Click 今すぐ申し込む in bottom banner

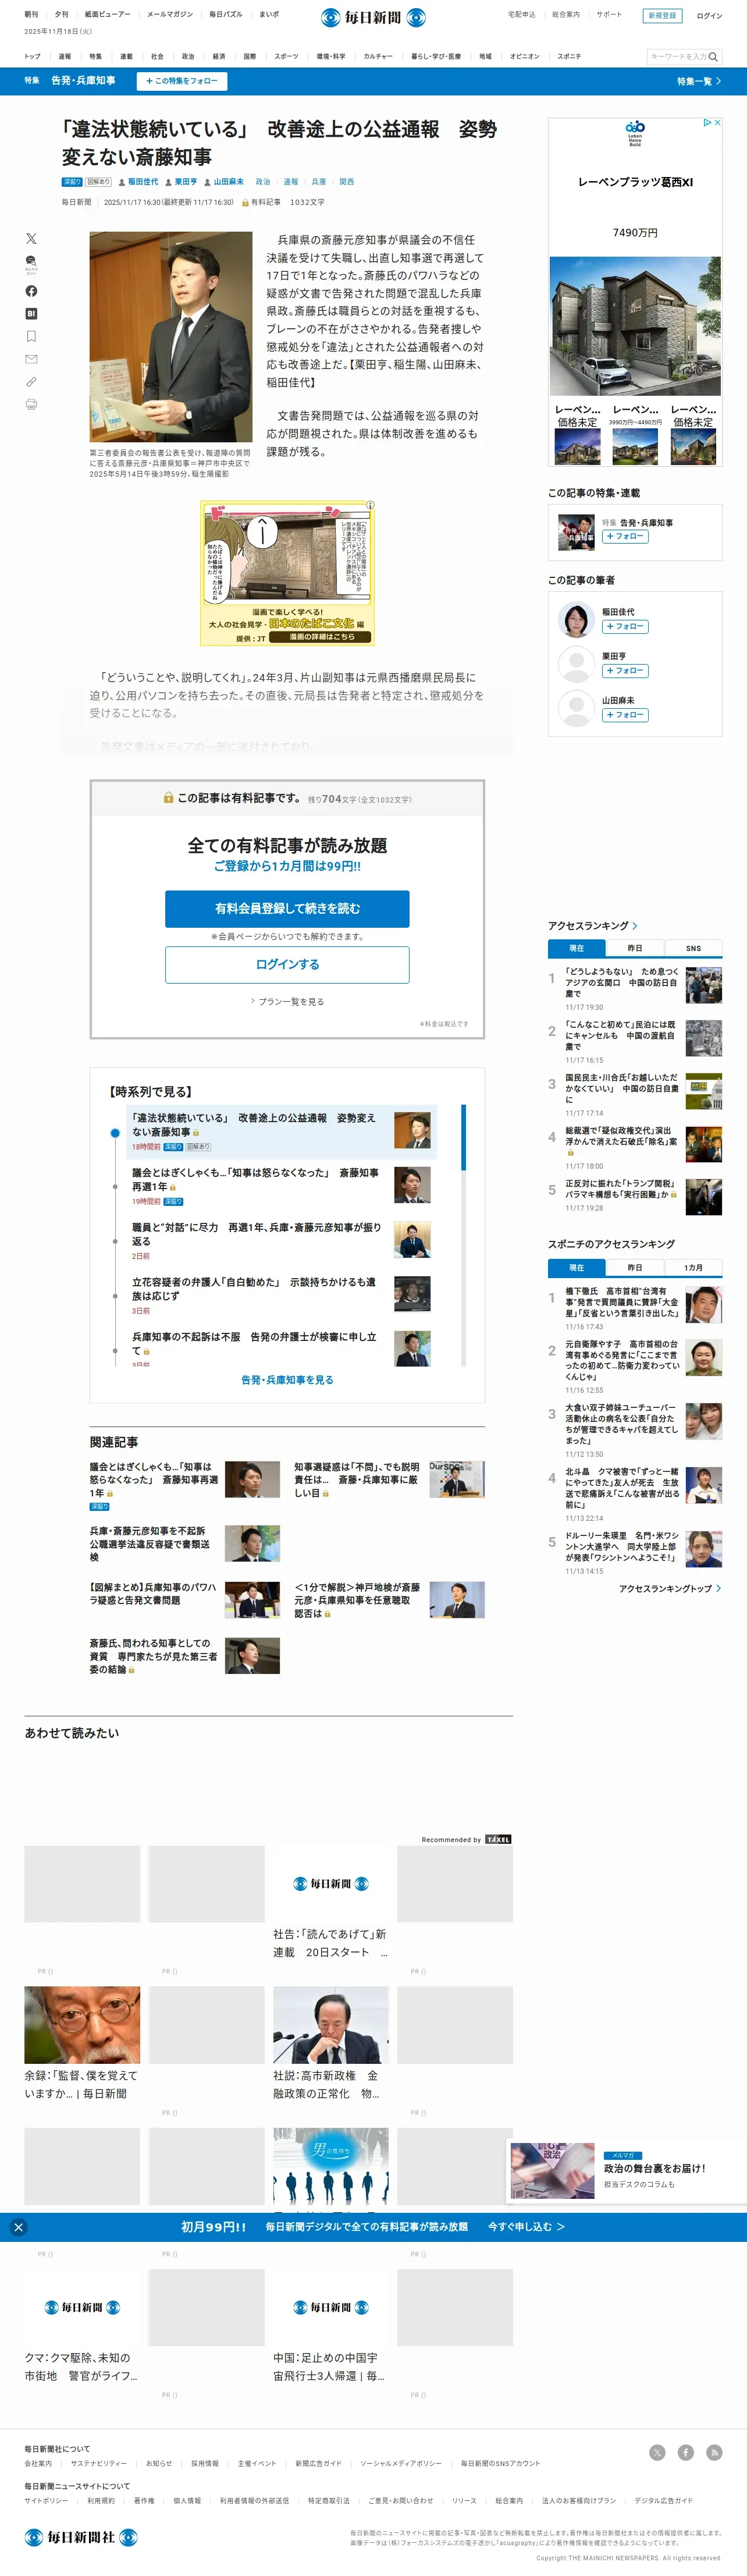coord(526,2227)
